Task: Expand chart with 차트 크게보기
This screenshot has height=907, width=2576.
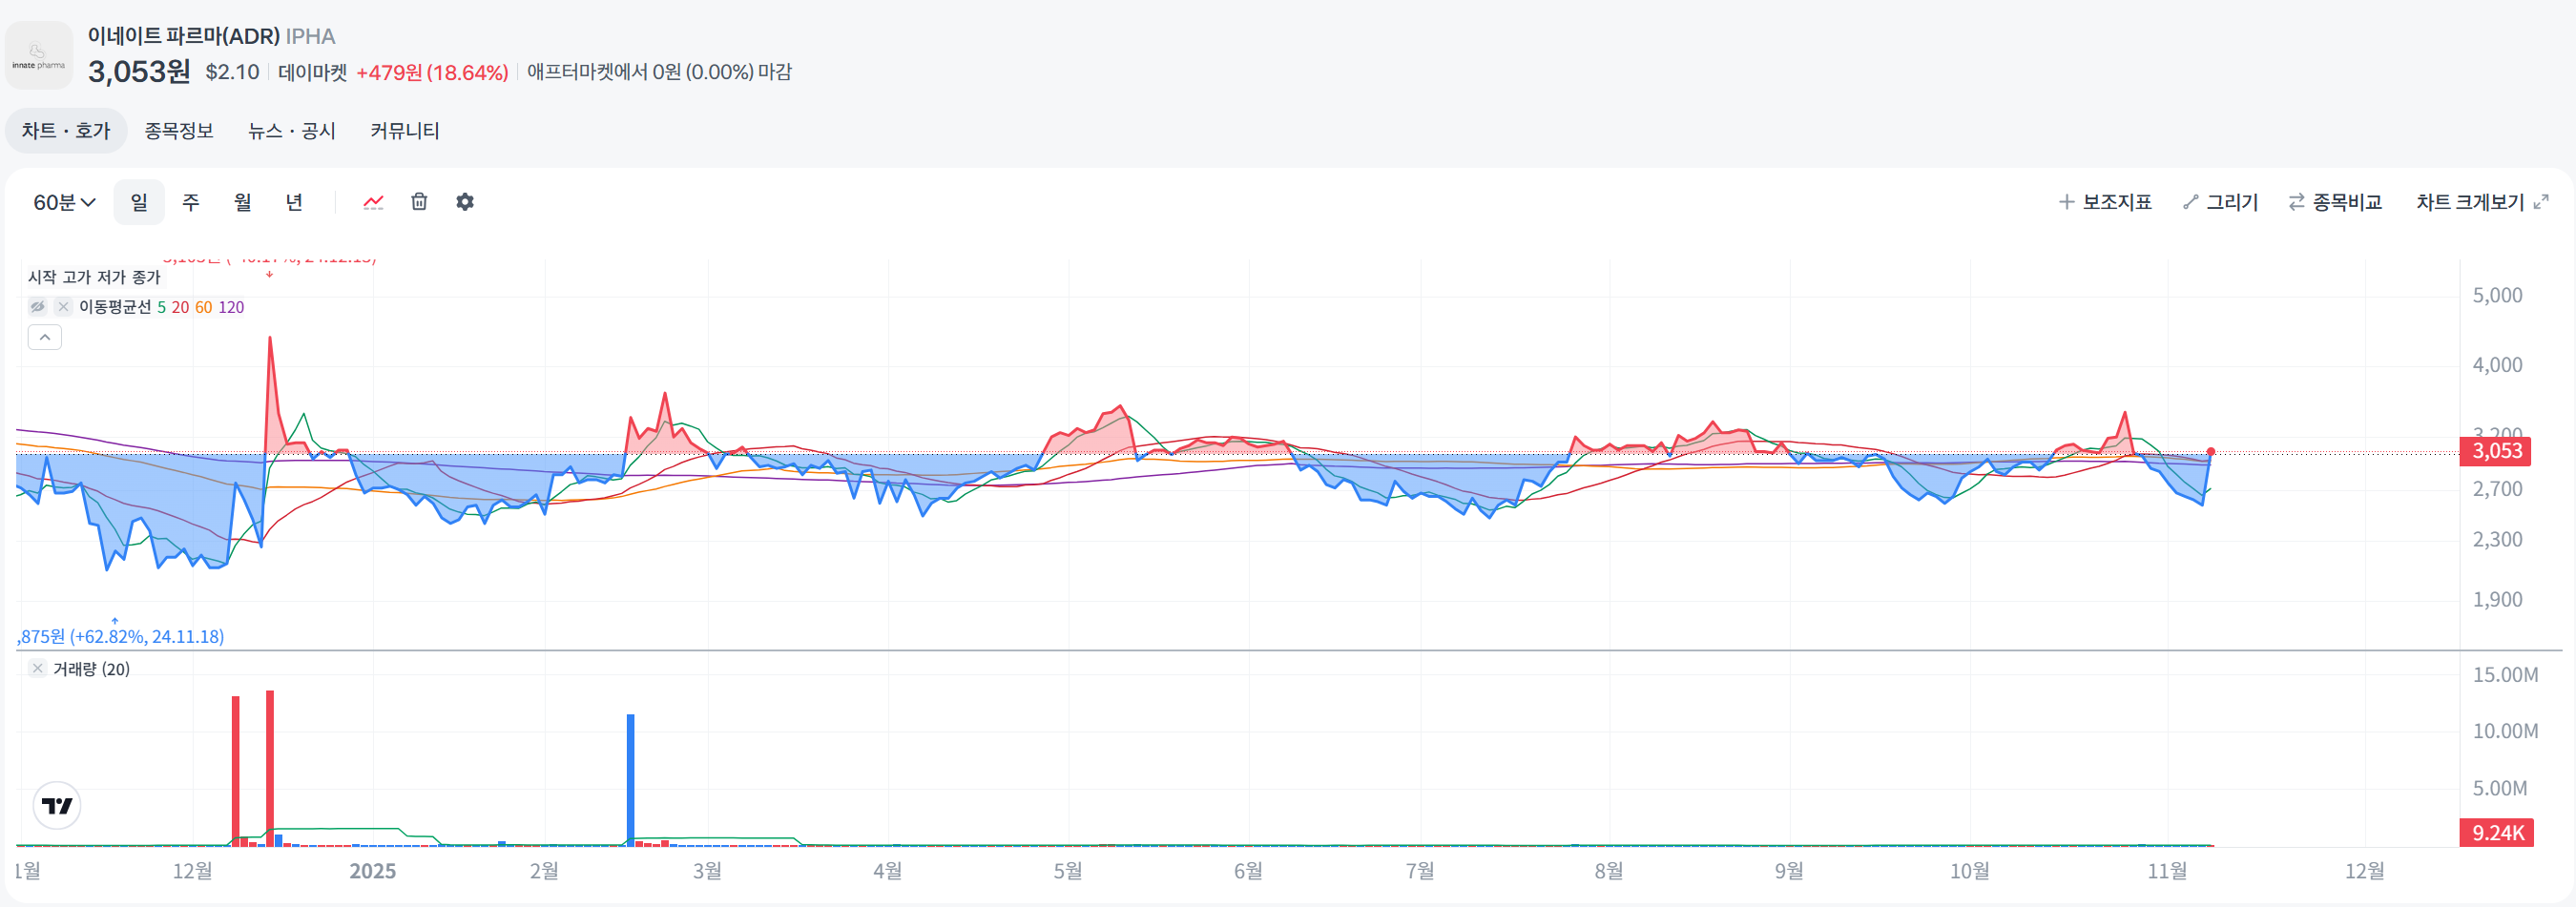Action: 2482,203
